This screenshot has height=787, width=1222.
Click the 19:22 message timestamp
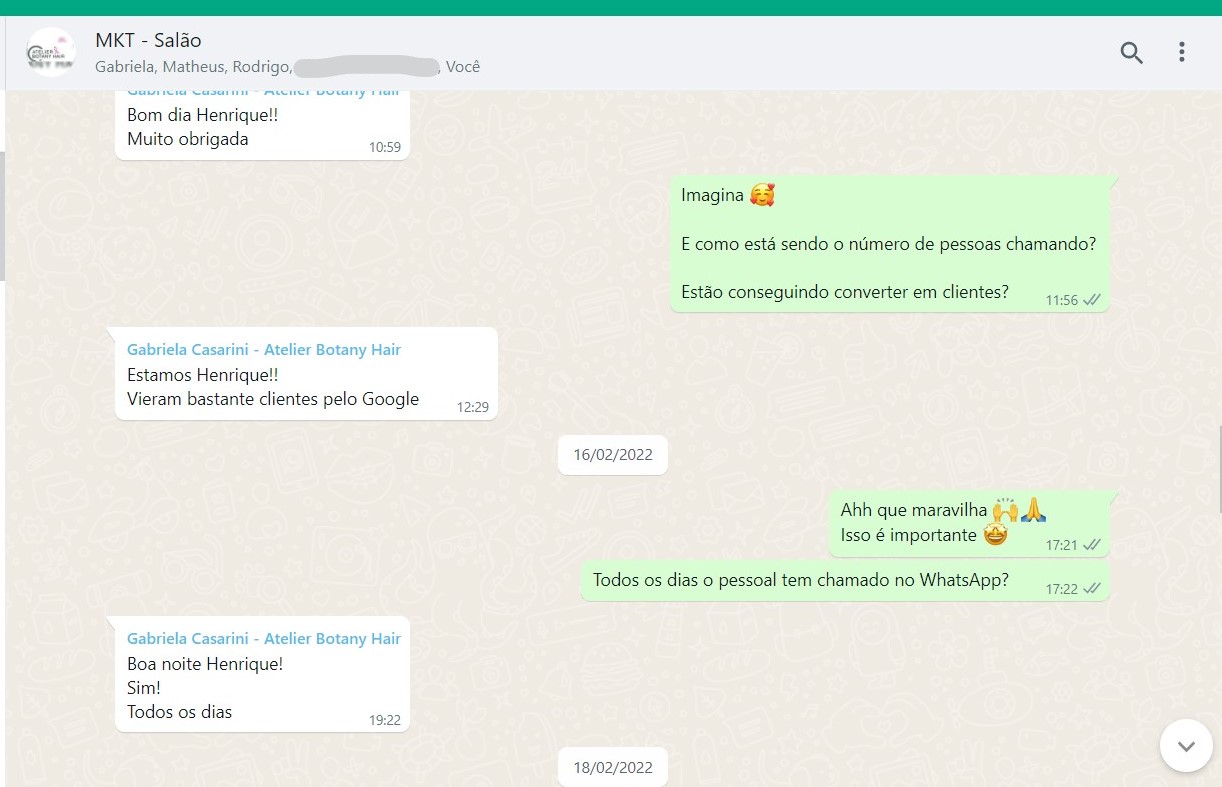click(385, 721)
